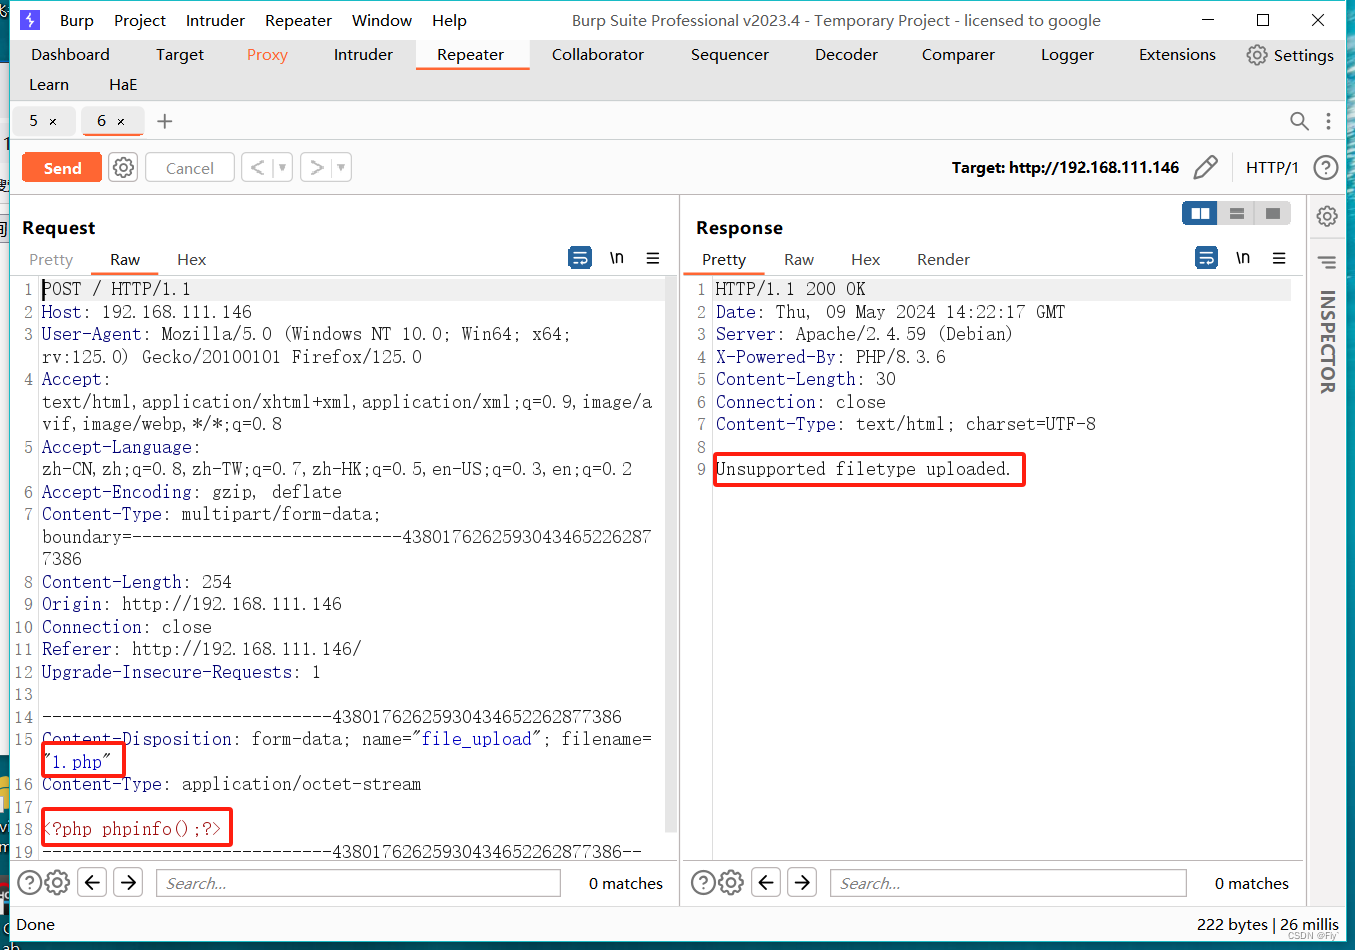The width and height of the screenshot is (1355, 950).
Task: Select combined tabbed layout view
Action: pyautogui.click(x=1273, y=213)
